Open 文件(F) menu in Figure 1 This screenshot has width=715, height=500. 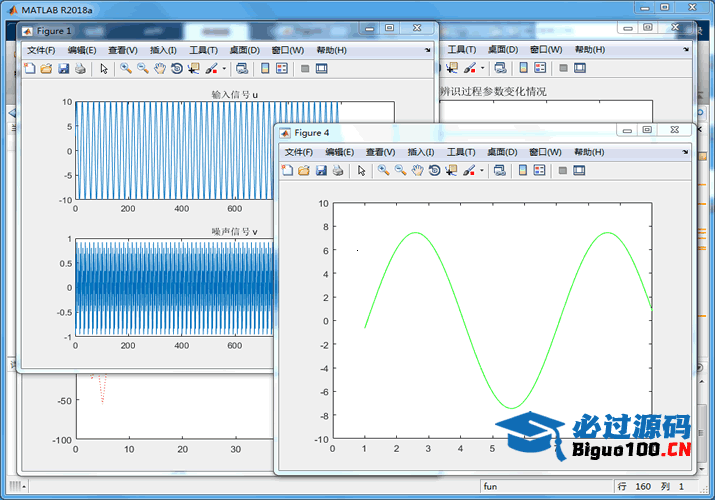tap(41, 50)
